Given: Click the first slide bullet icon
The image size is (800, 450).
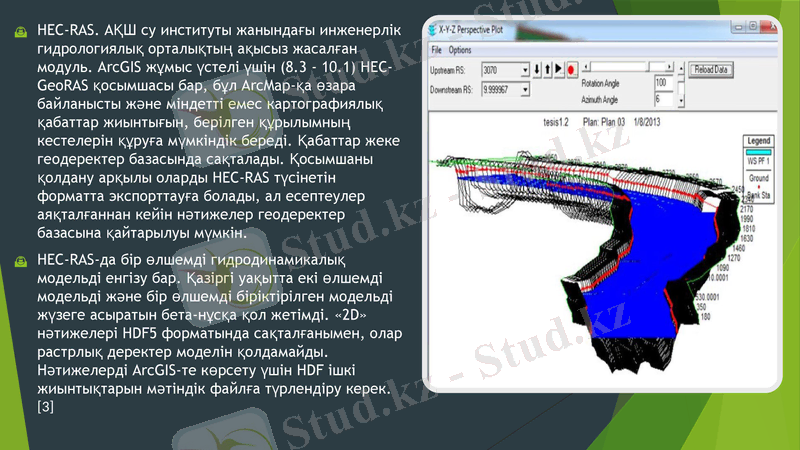Looking at the screenshot, I should [21, 32].
